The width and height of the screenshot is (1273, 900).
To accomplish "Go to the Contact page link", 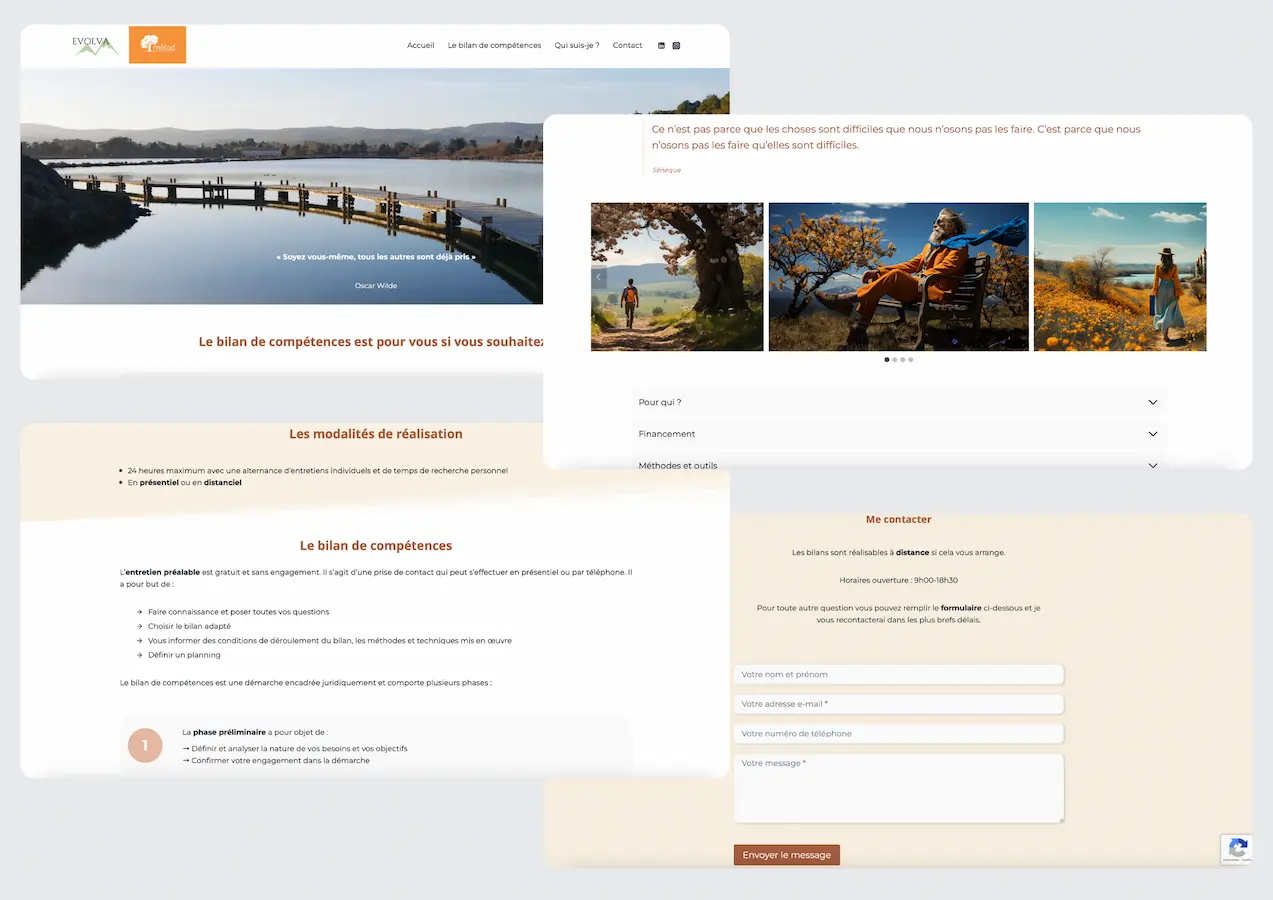I will click(x=627, y=45).
